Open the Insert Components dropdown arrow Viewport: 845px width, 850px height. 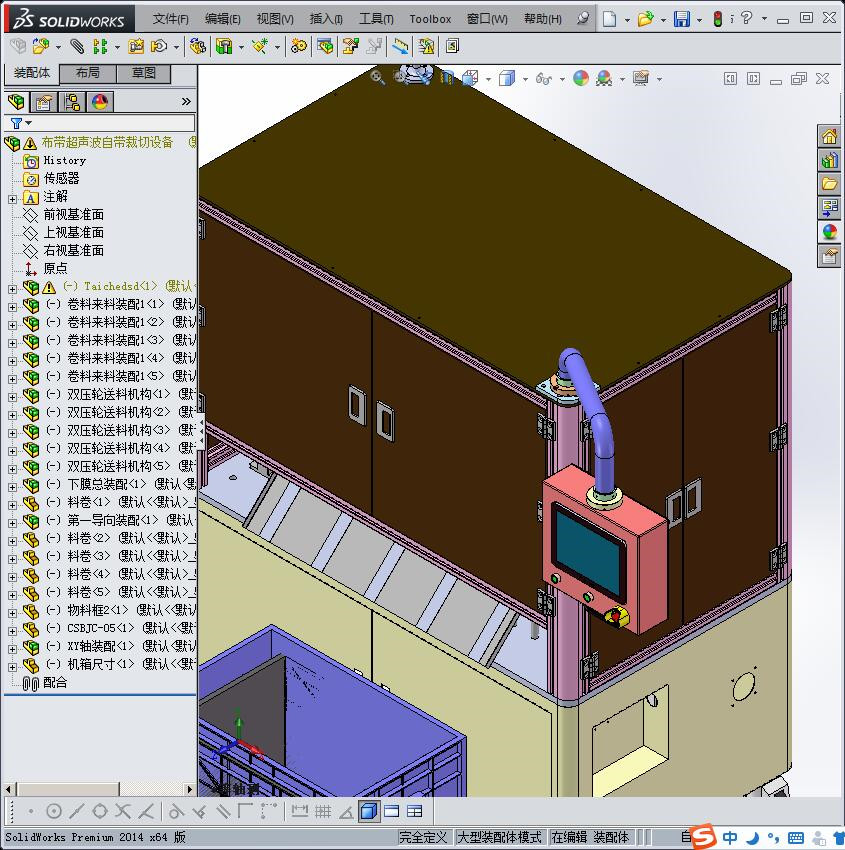(x=58, y=47)
